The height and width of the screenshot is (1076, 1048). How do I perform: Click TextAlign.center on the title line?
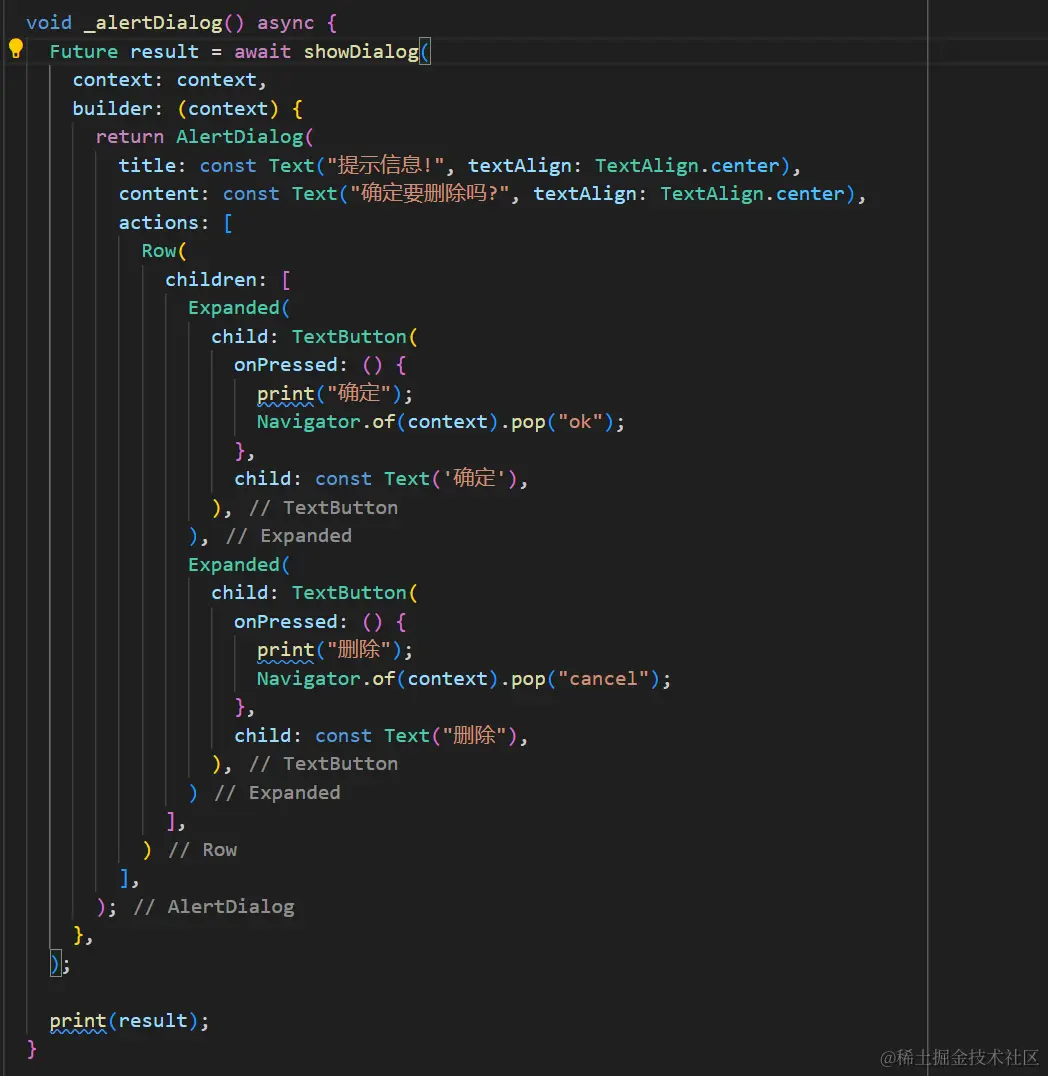pos(687,165)
